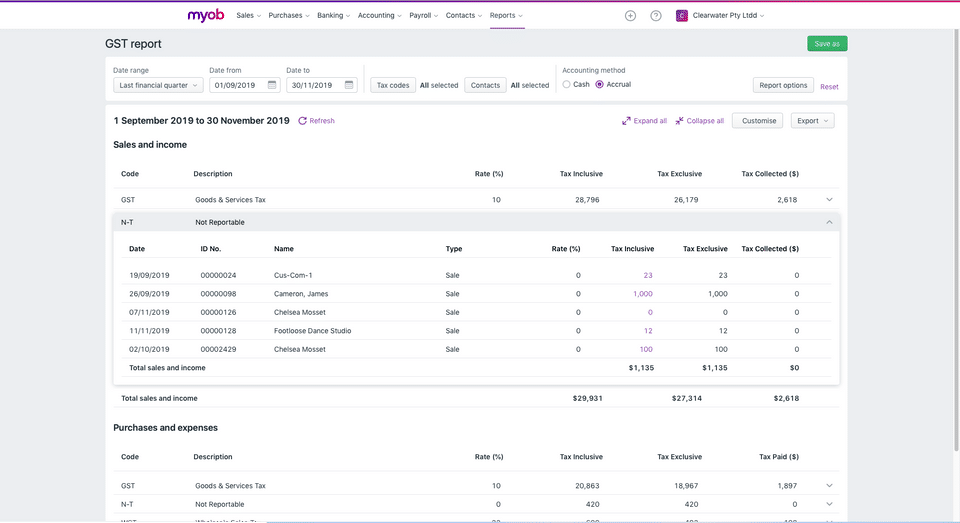960x523 pixels.
Task: Open the Date range dropdown
Action: coord(158,85)
